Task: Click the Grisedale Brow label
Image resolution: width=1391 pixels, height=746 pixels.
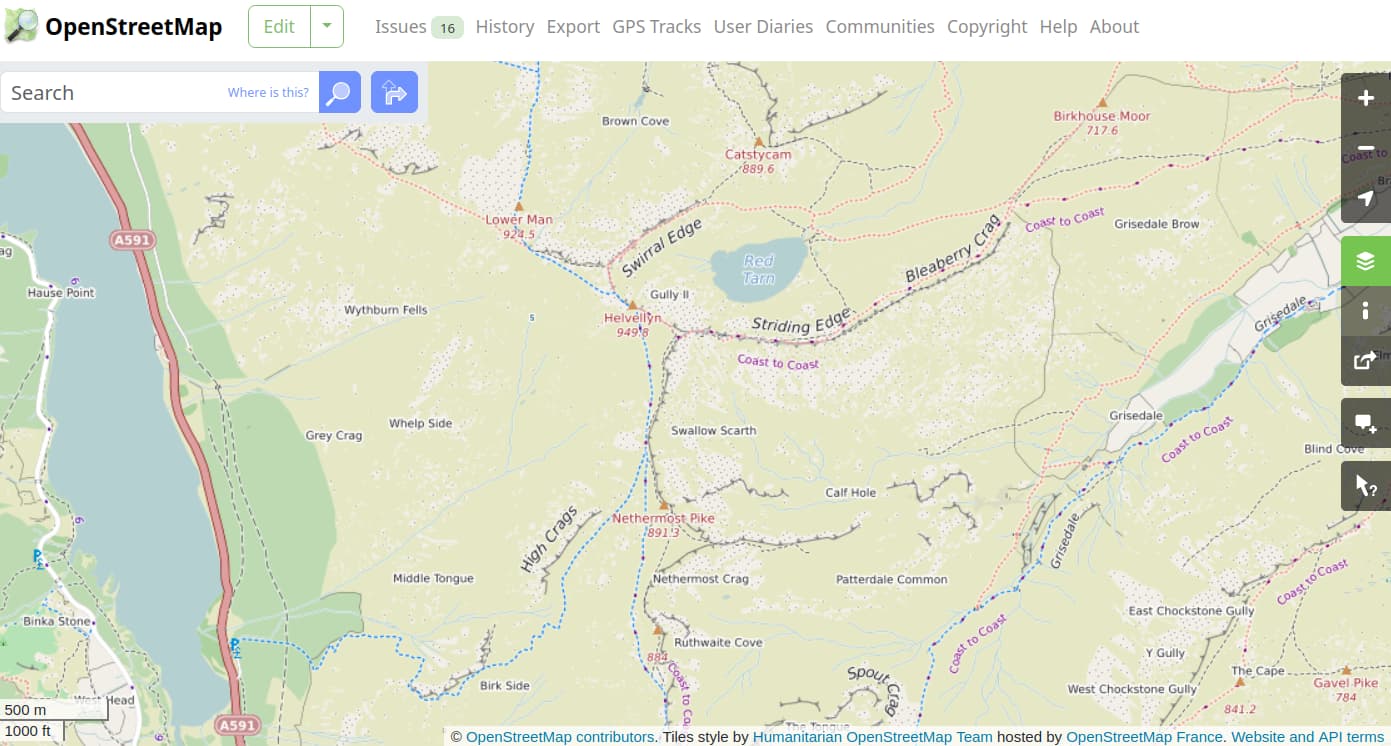Action: 1156,224
